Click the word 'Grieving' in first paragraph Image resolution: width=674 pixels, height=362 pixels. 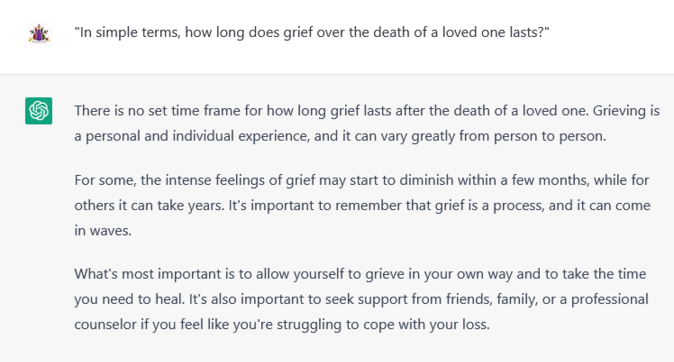click(619, 111)
